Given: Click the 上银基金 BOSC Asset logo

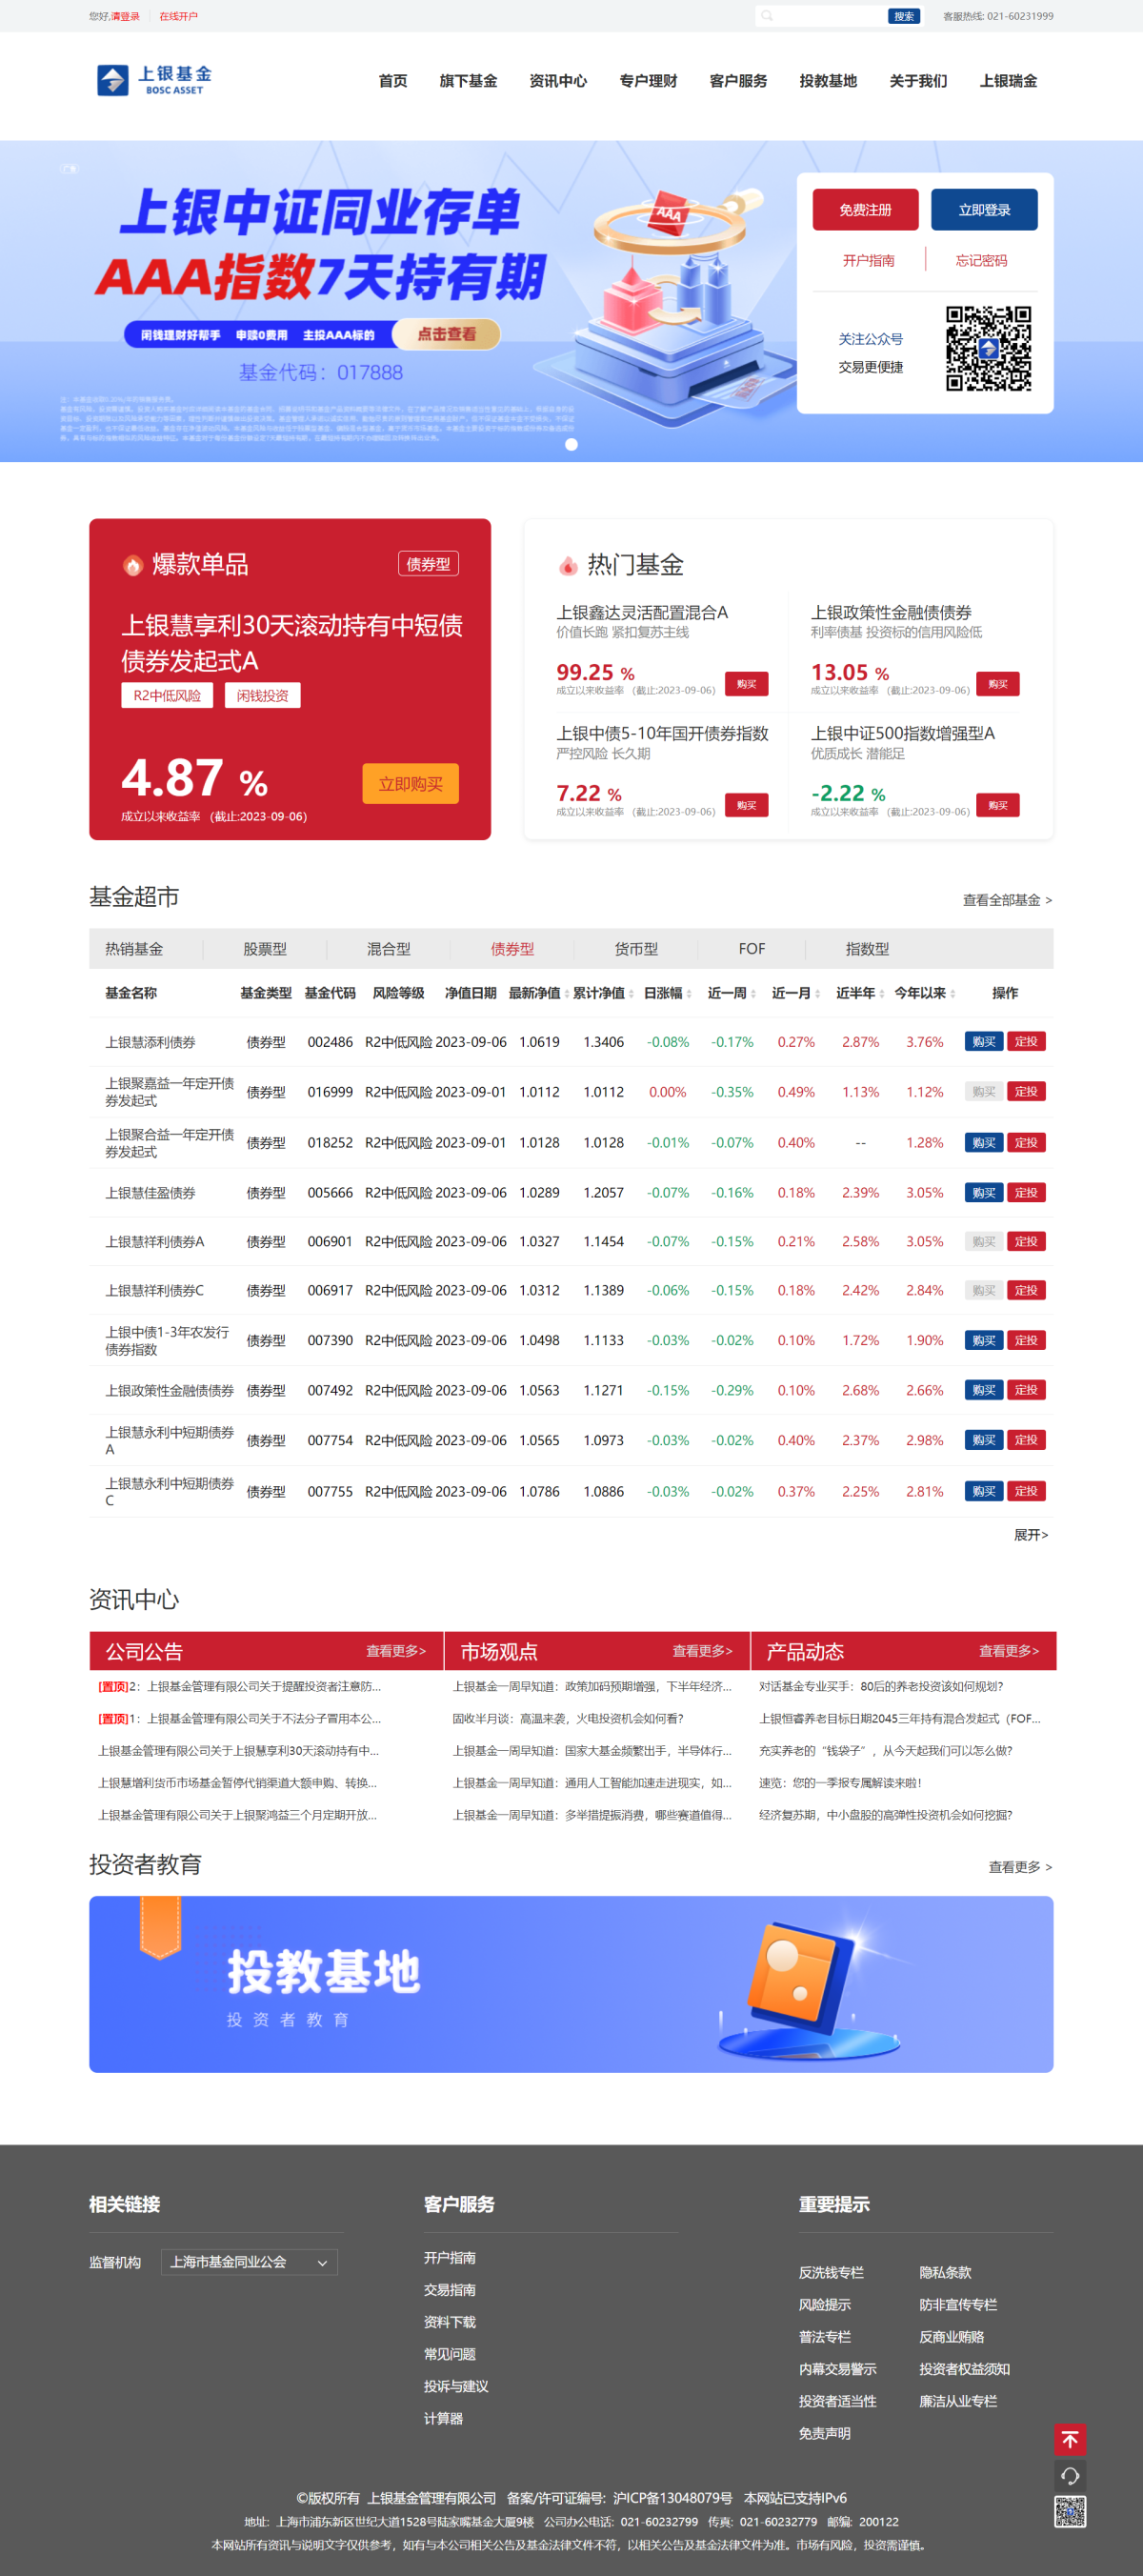Looking at the screenshot, I should click(x=154, y=80).
